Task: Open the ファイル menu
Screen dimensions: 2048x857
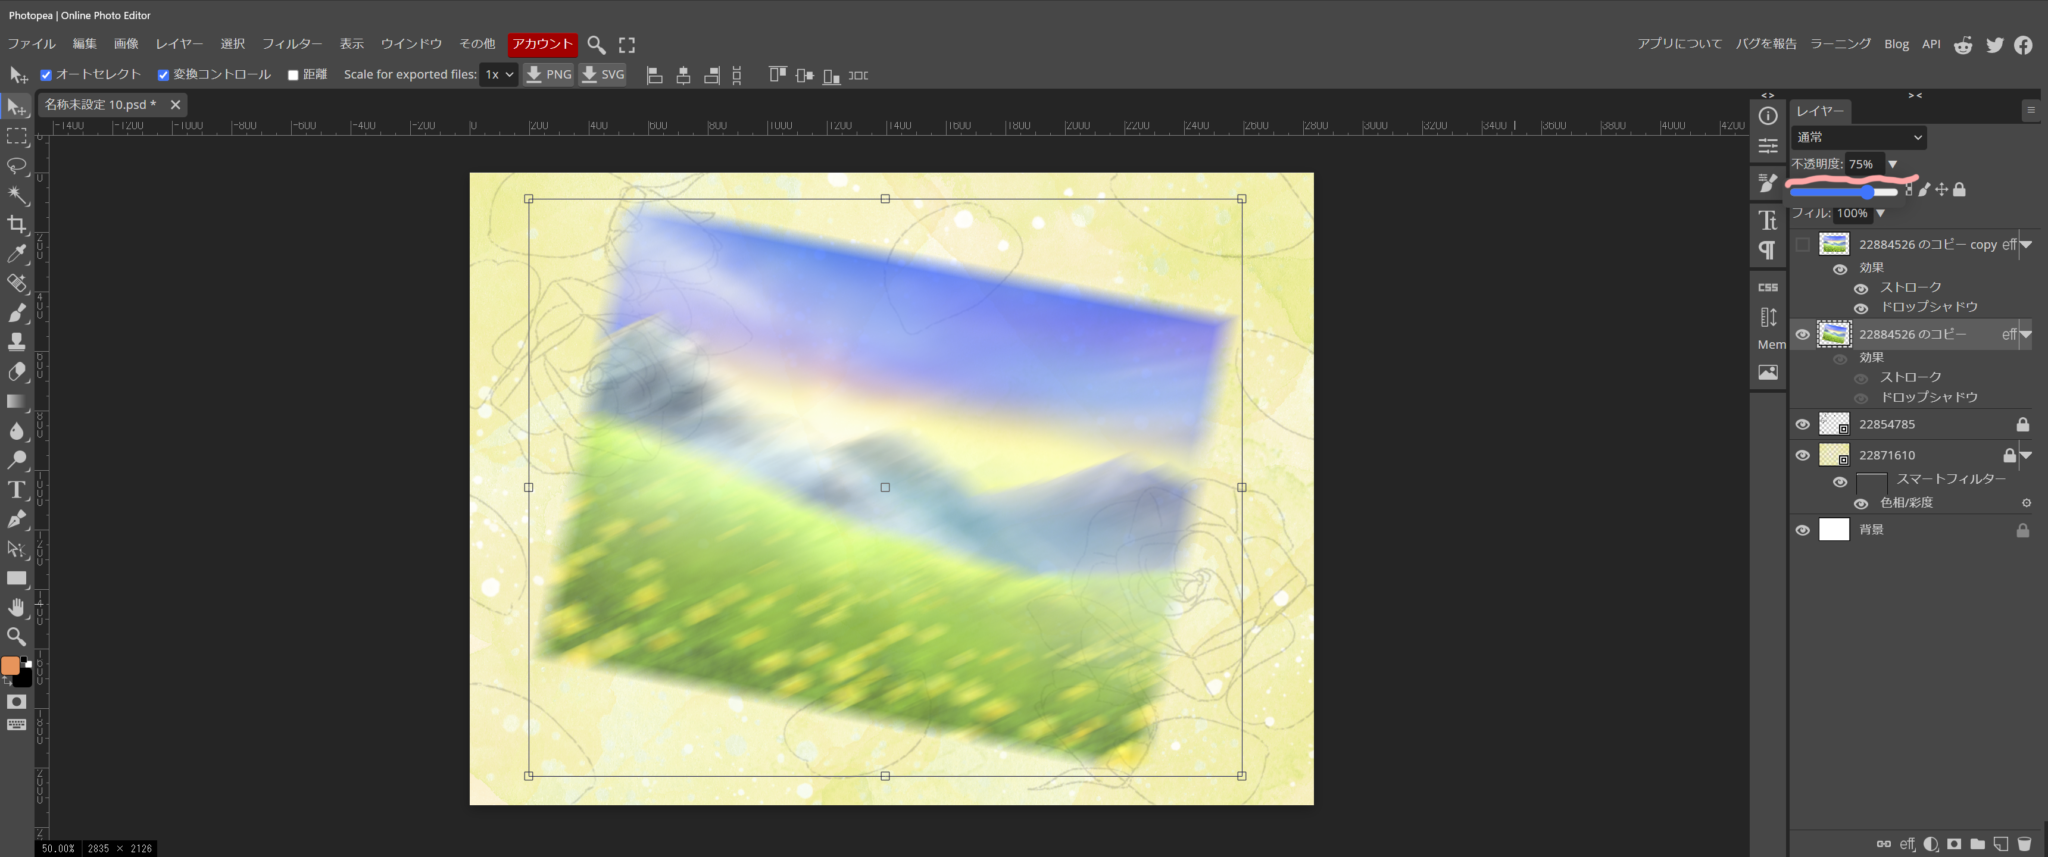Action: [x=31, y=44]
